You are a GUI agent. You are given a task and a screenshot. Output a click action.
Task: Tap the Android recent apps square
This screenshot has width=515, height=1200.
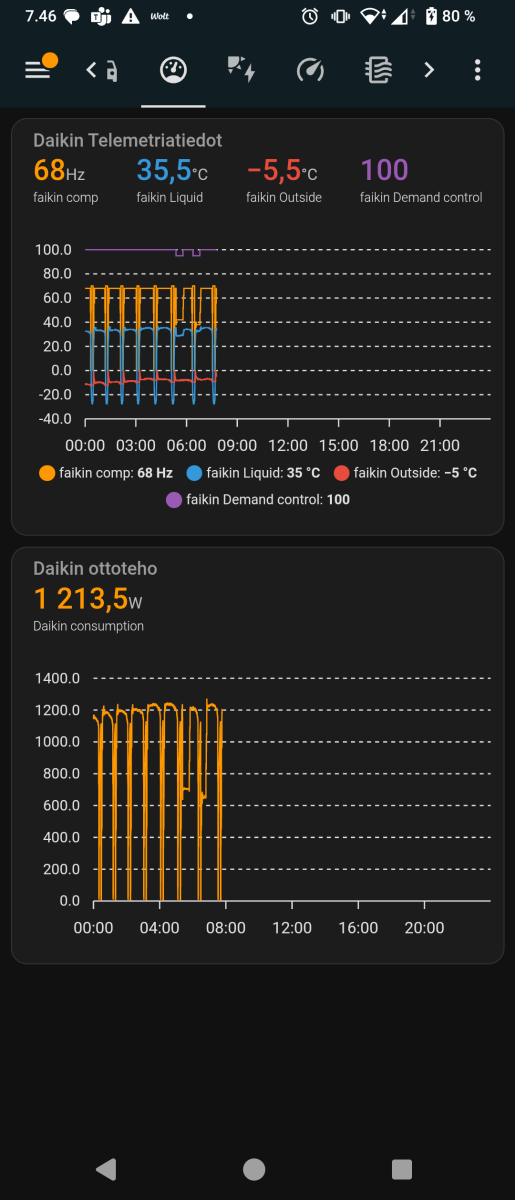[x=402, y=1169]
